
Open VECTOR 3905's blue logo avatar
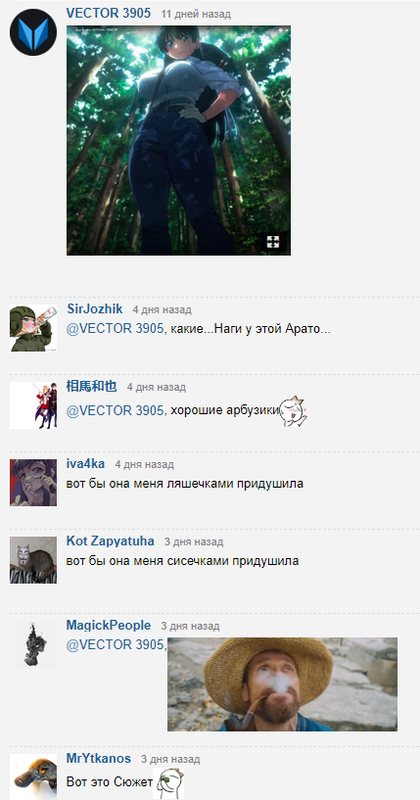[33, 32]
